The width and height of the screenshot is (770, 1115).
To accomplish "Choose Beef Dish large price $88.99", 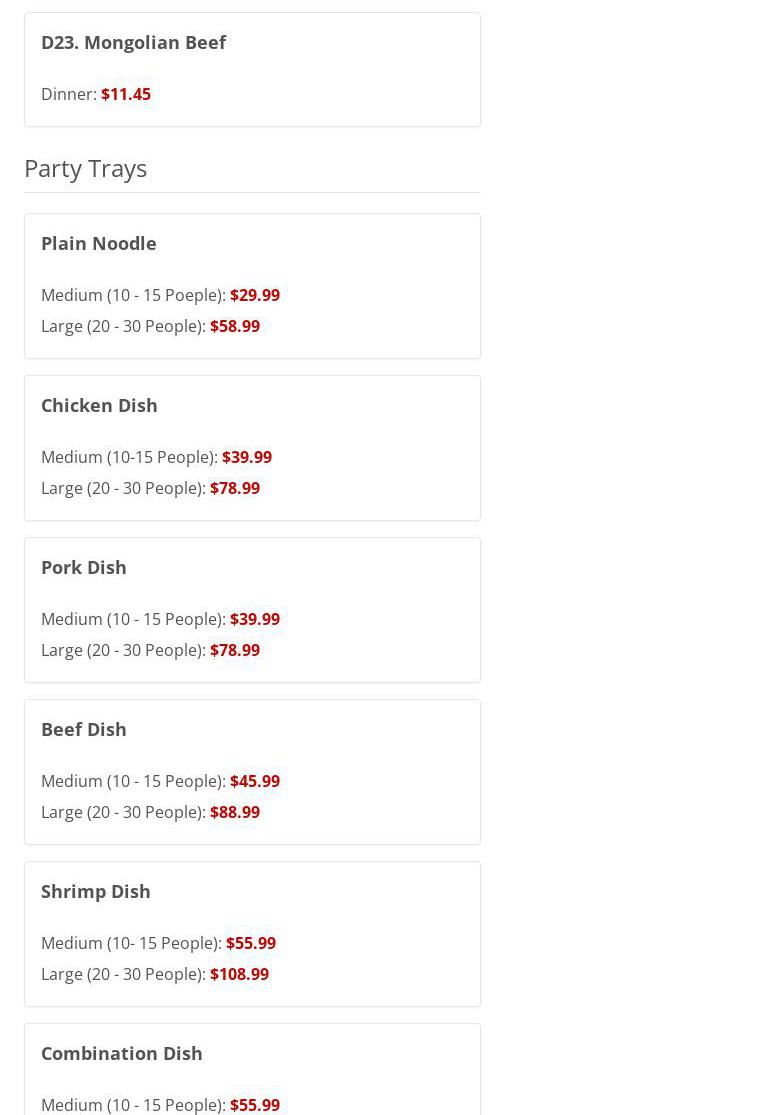I will pos(234,812).
